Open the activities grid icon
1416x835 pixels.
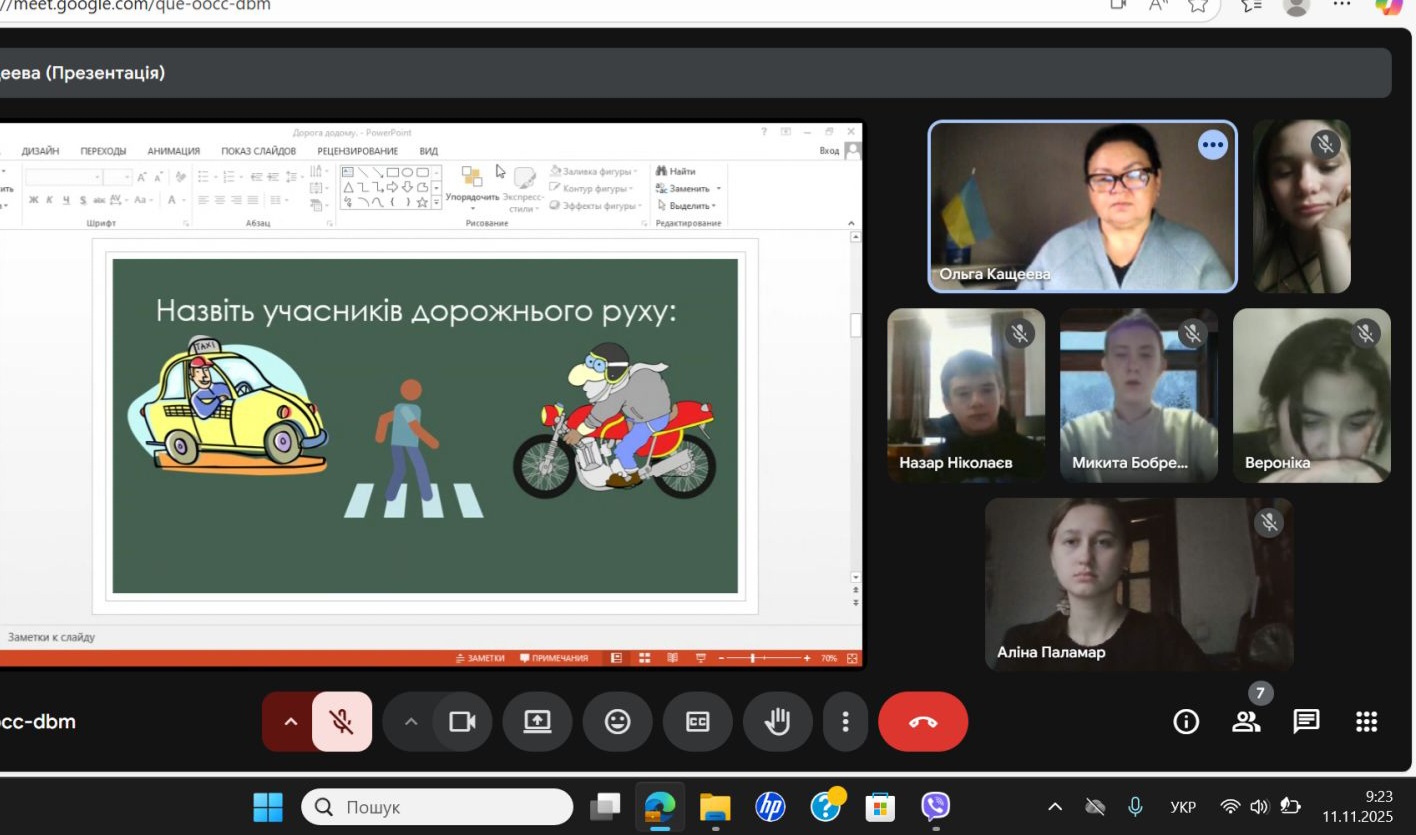coord(1366,721)
